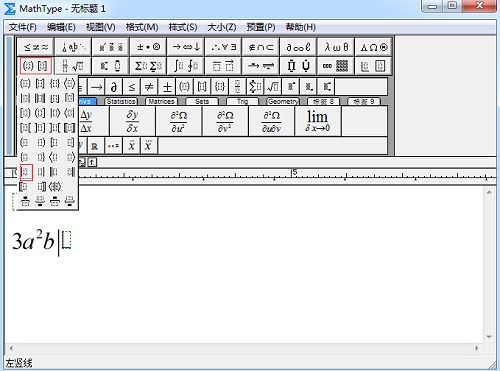Click the vertical scrollbar down arrow
Image resolution: width=500 pixels, height=371 pixels.
[x=489, y=337]
